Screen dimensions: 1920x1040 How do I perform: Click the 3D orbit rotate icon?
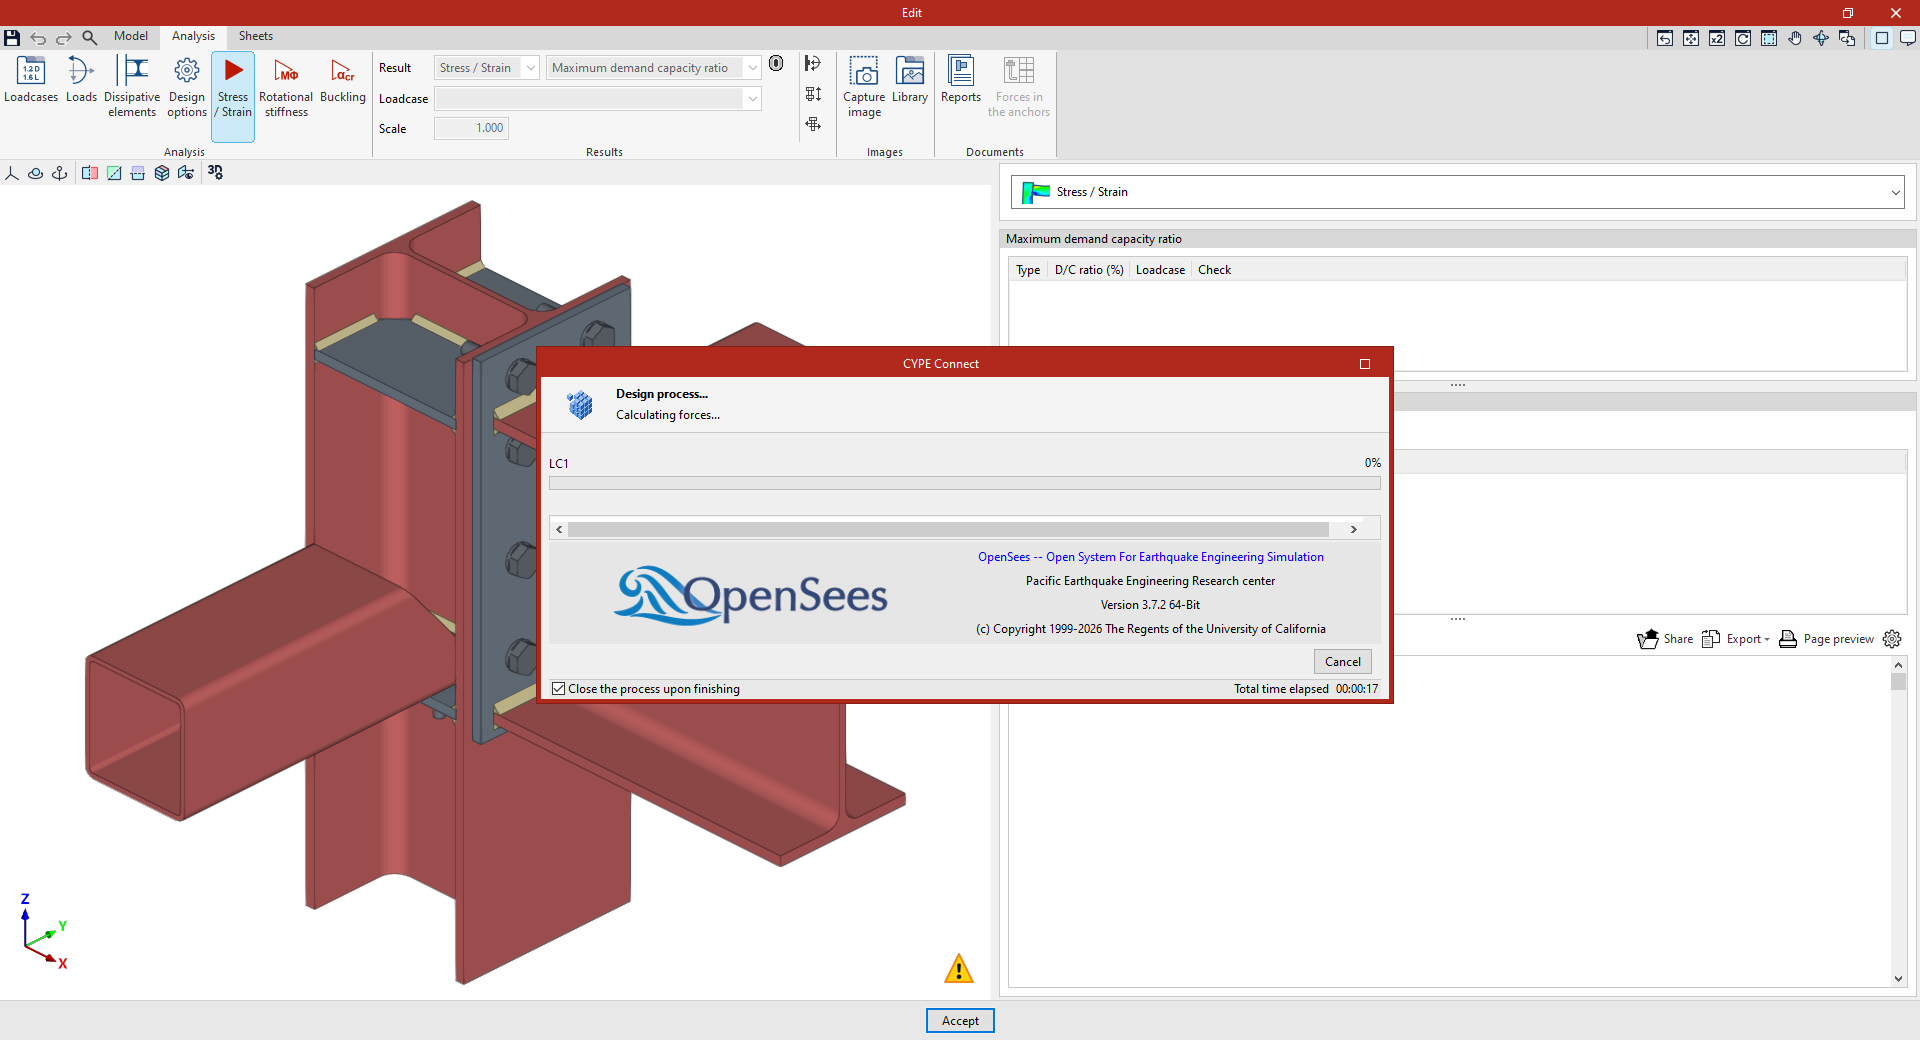[x=1821, y=38]
